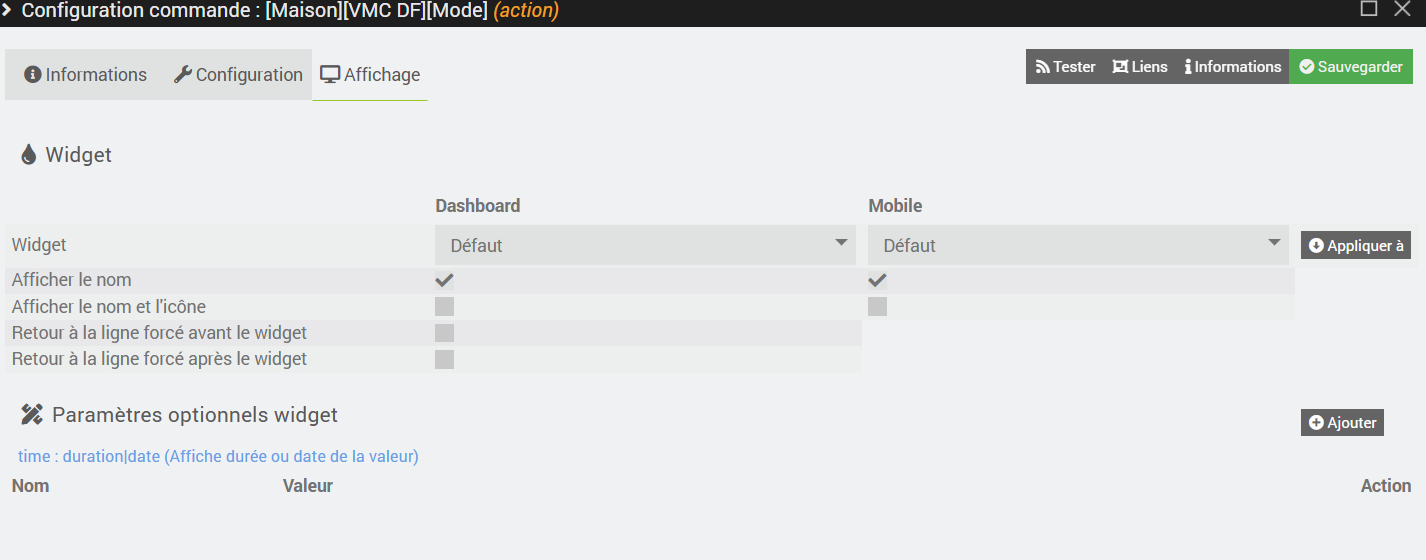Click the Tester button with signal icon
The height and width of the screenshot is (560, 1426).
(1066, 67)
